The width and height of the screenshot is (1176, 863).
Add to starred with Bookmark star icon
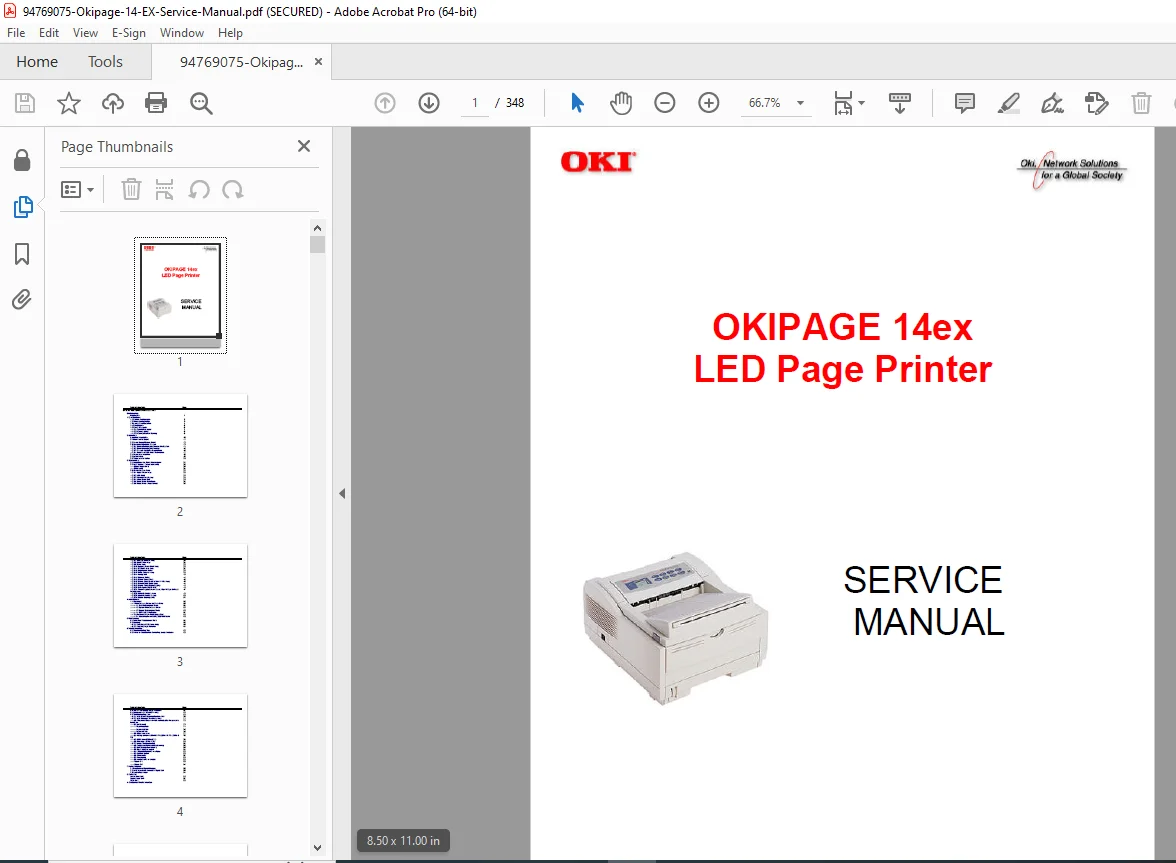coord(68,103)
